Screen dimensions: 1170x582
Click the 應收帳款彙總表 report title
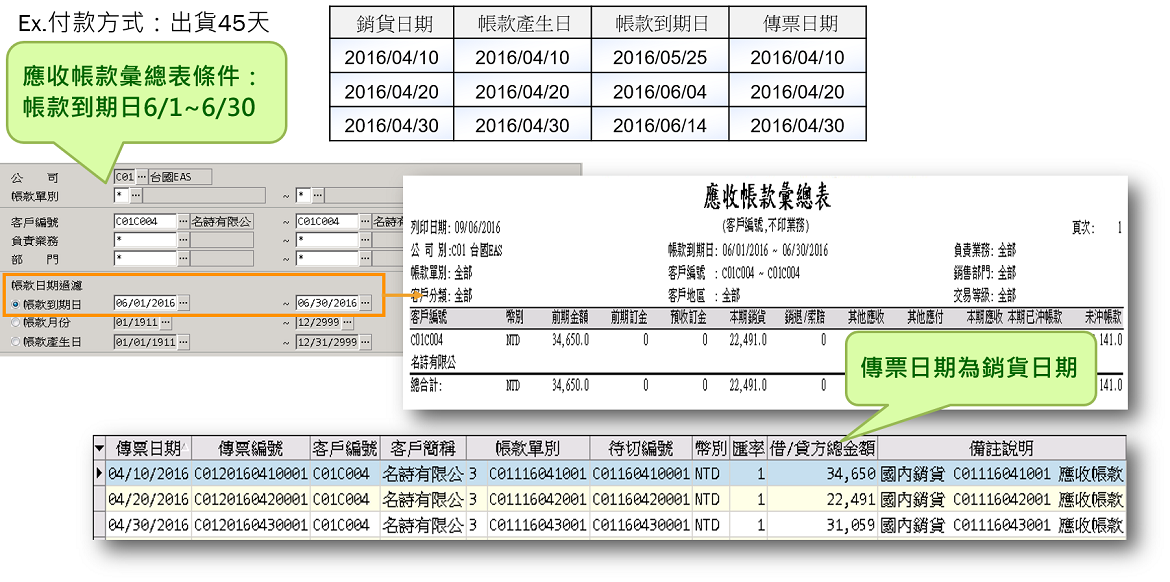click(767, 198)
